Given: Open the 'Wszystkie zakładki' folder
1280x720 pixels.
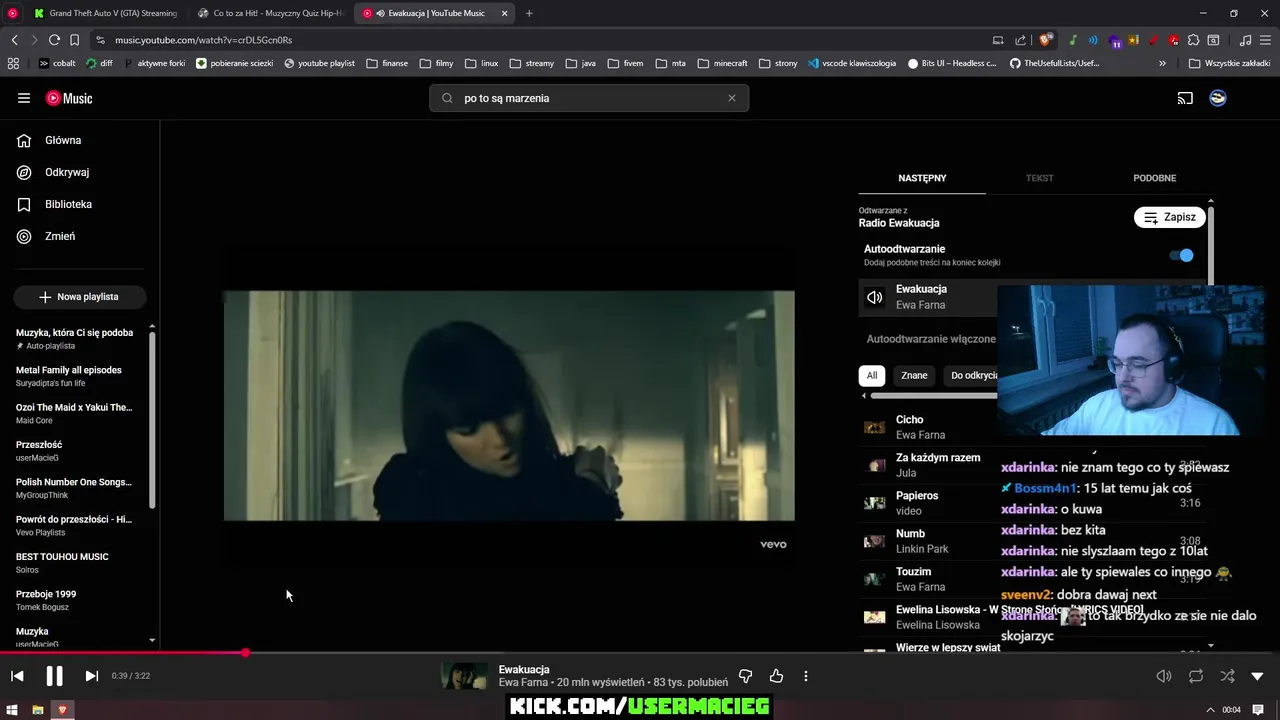Looking at the screenshot, I should (x=1229, y=63).
